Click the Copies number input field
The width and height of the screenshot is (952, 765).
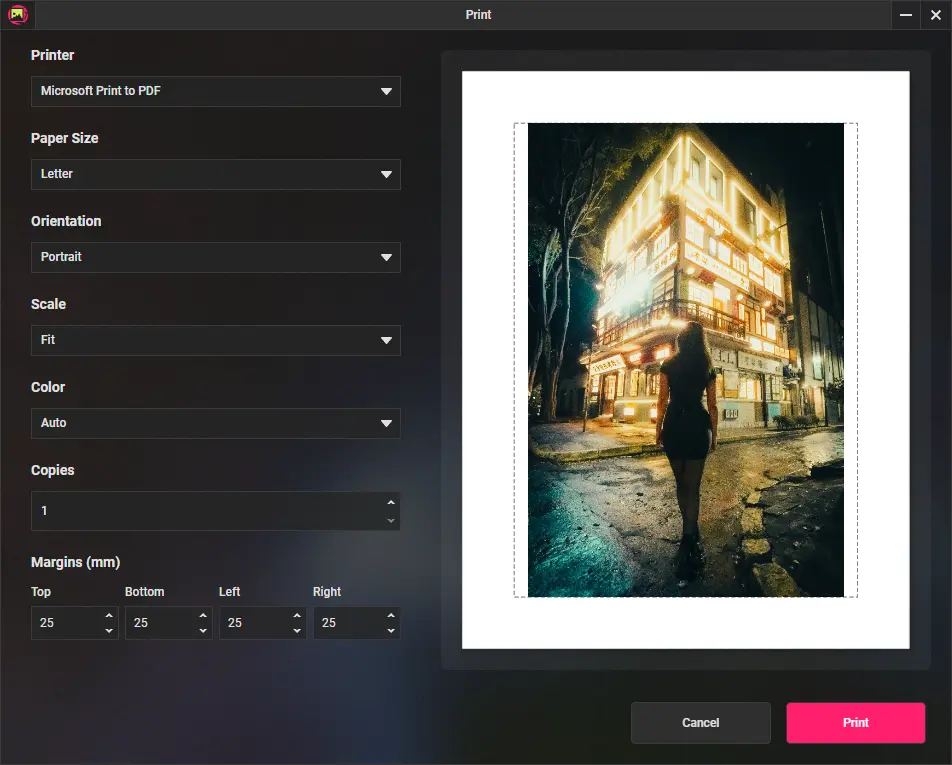[200, 511]
